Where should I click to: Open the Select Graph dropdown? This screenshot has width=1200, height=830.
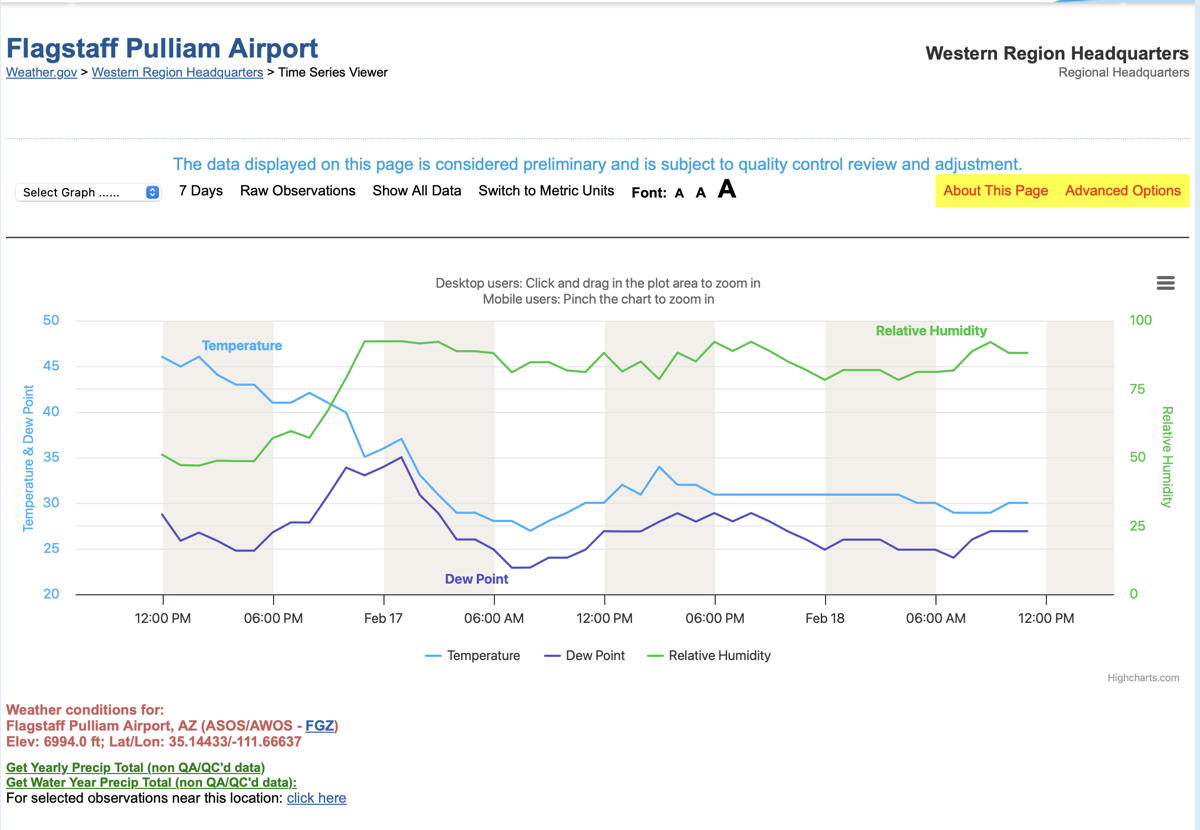point(89,192)
